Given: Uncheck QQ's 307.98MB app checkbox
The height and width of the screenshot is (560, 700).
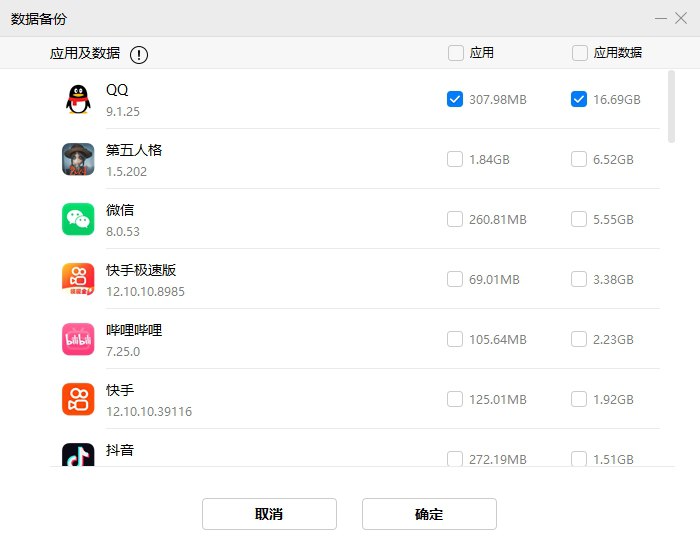Looking at the screenshot, I should pos(455,99).
